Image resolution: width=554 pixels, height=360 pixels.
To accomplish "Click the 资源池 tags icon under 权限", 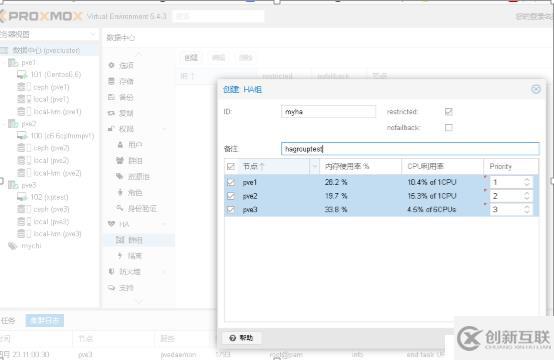I will coord(120,176).
